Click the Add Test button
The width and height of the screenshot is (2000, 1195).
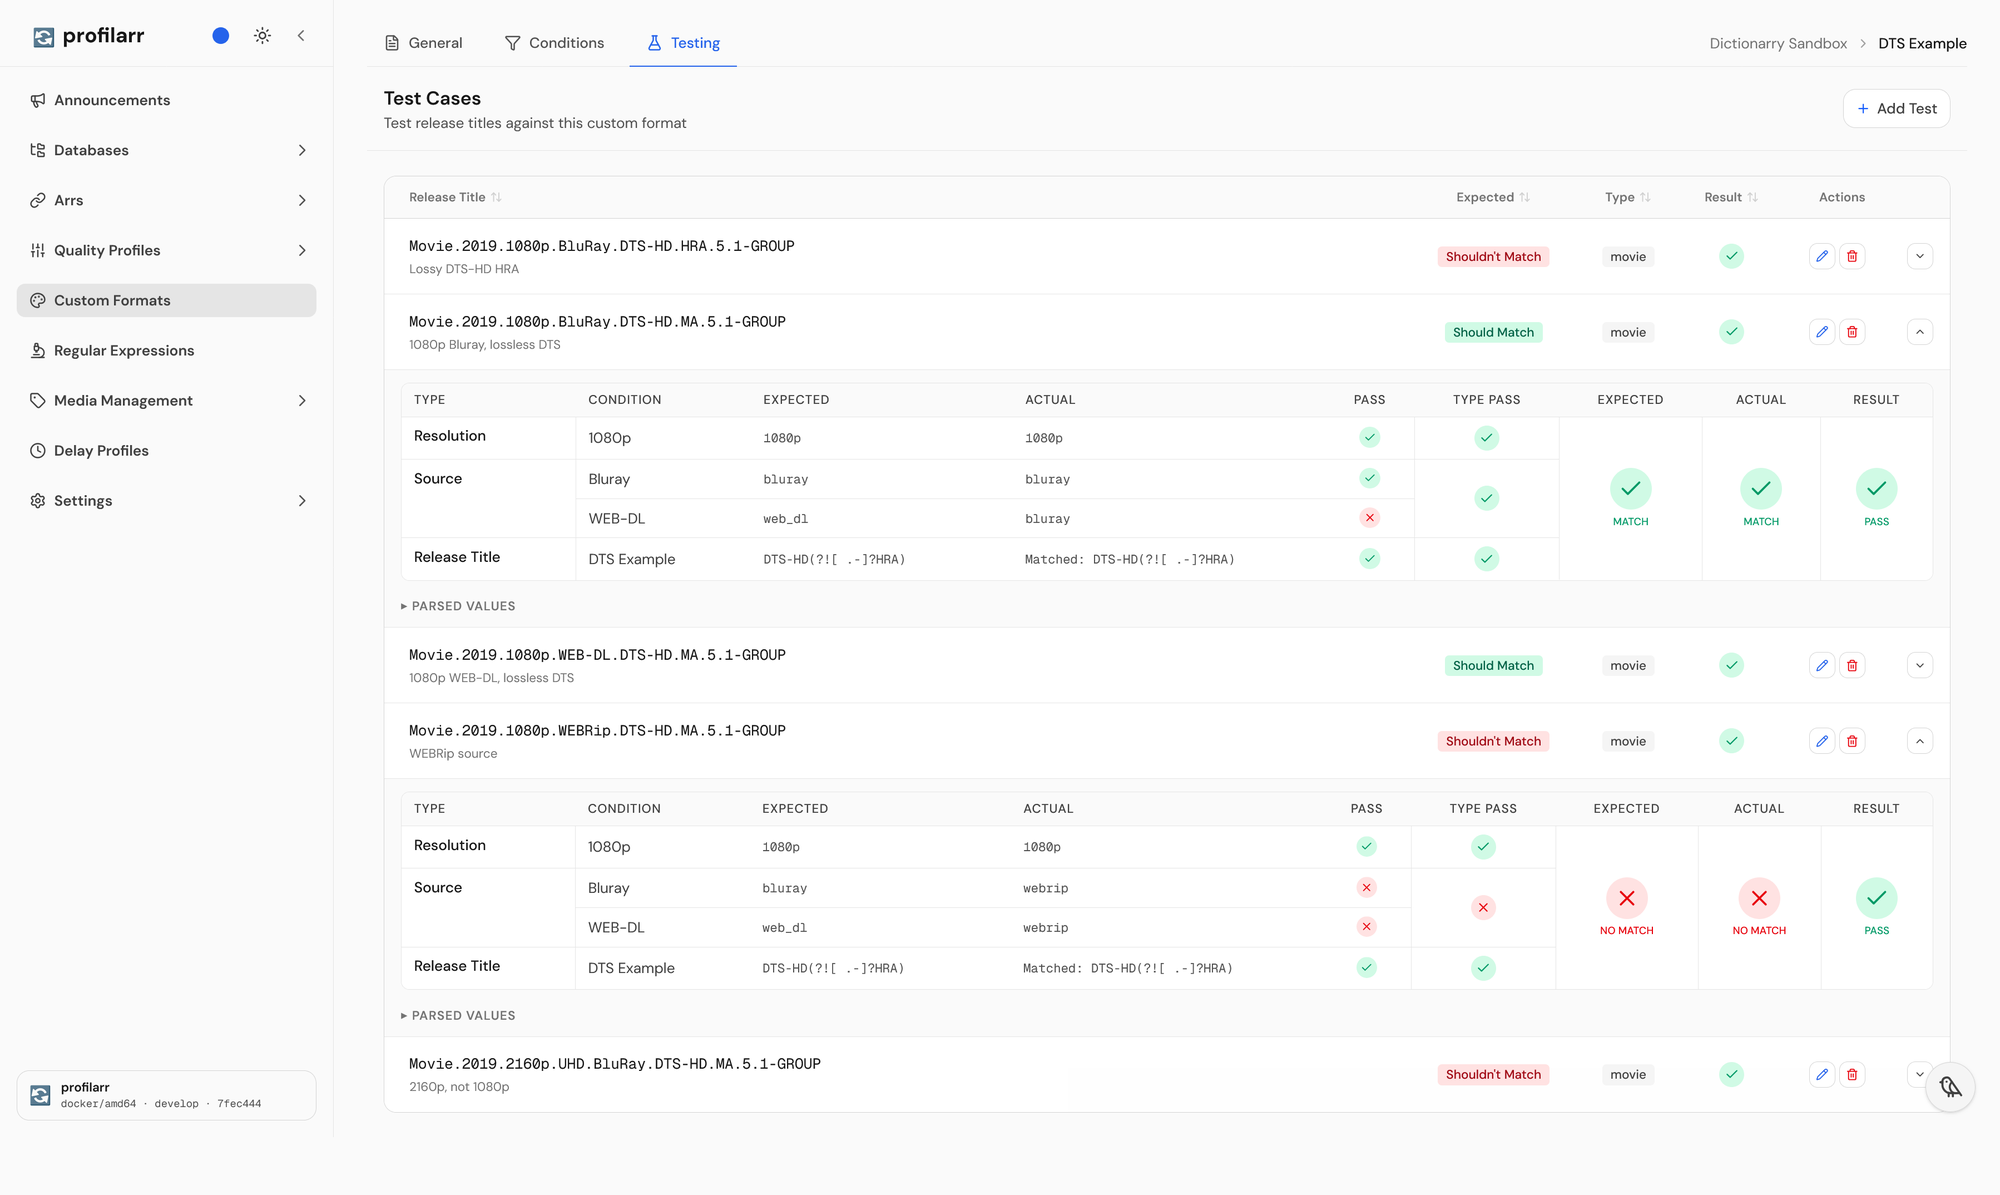[1896, 108]
